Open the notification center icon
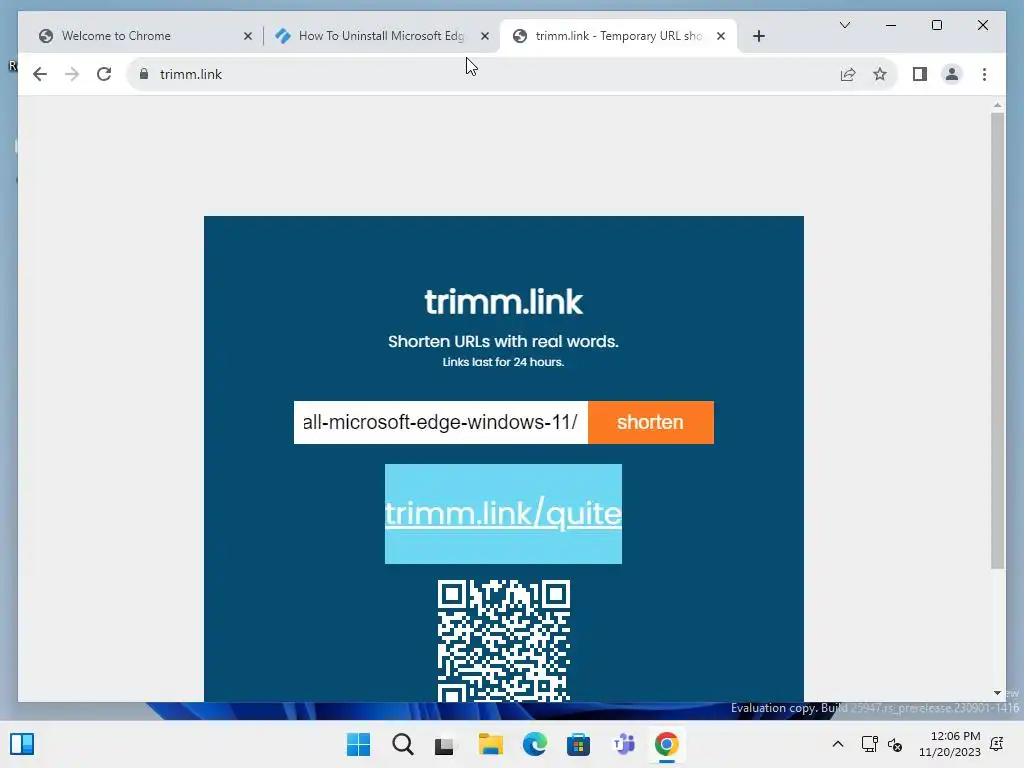 997,744
